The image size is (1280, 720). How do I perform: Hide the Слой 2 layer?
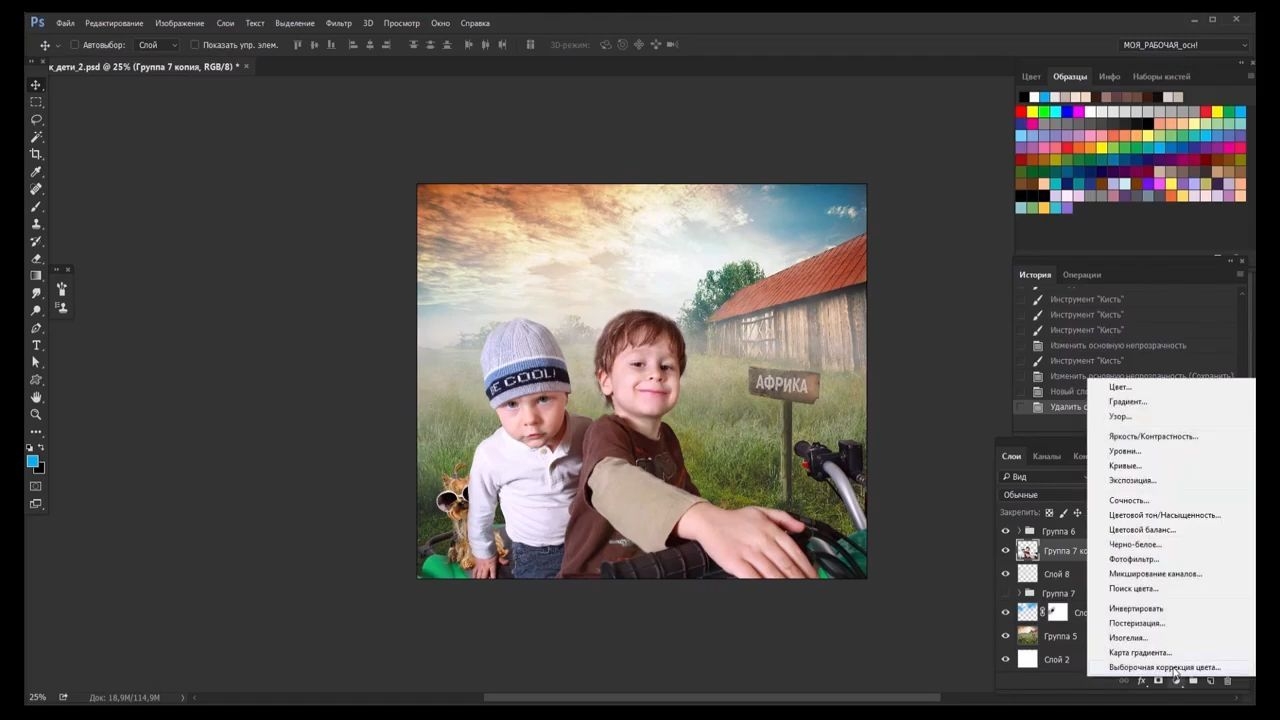point(1006,659)
